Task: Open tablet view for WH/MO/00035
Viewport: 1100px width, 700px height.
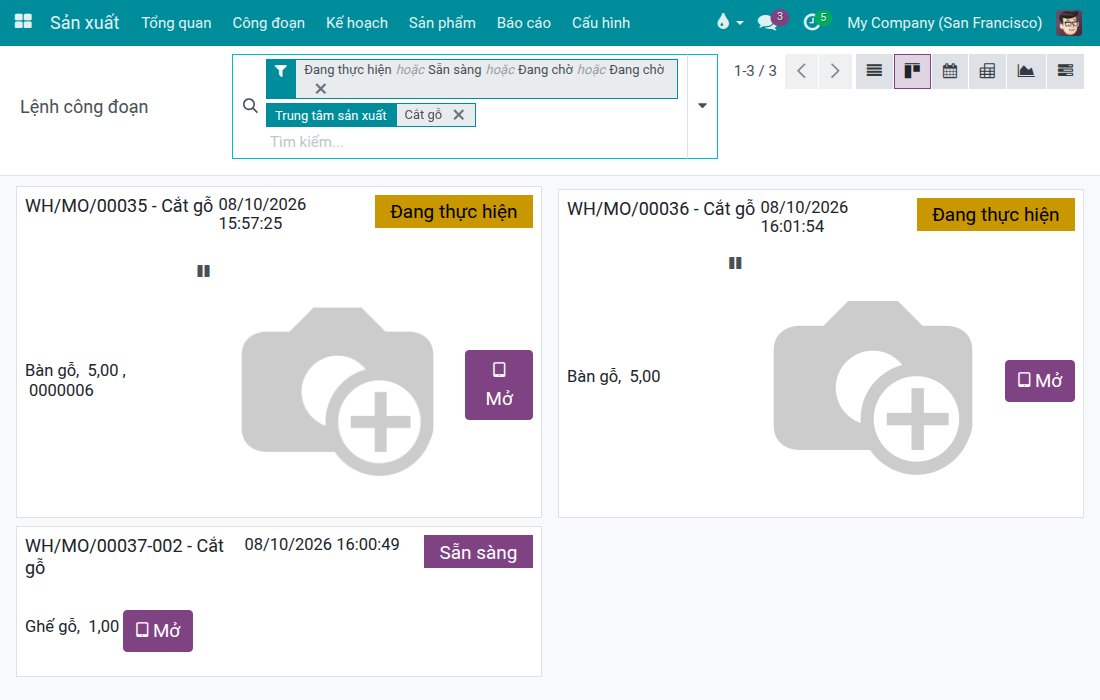Action: (x=499, y=385)
